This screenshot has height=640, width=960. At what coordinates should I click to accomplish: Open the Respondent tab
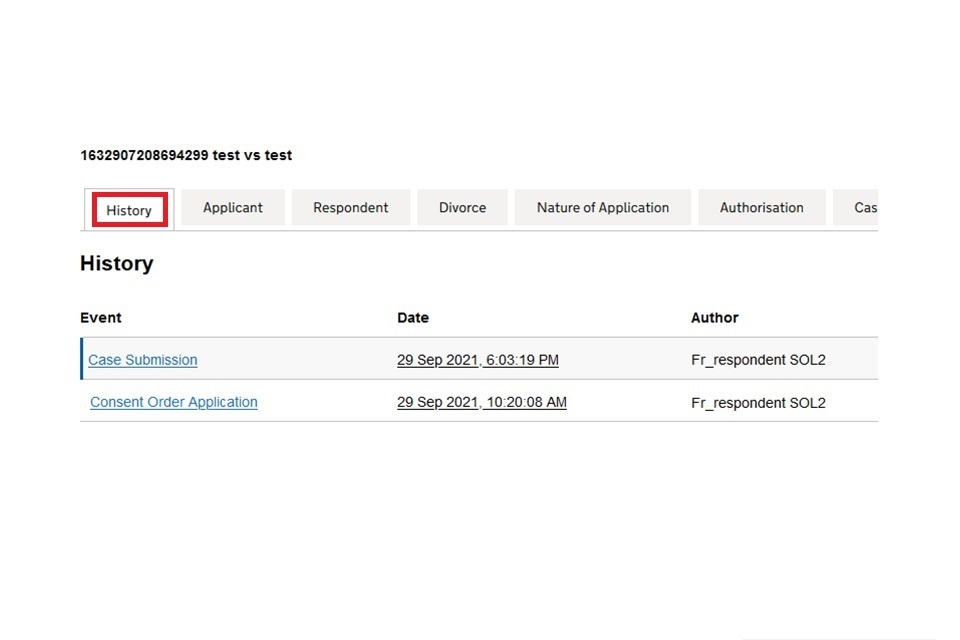pyautogui.click(x=350, y=208)
